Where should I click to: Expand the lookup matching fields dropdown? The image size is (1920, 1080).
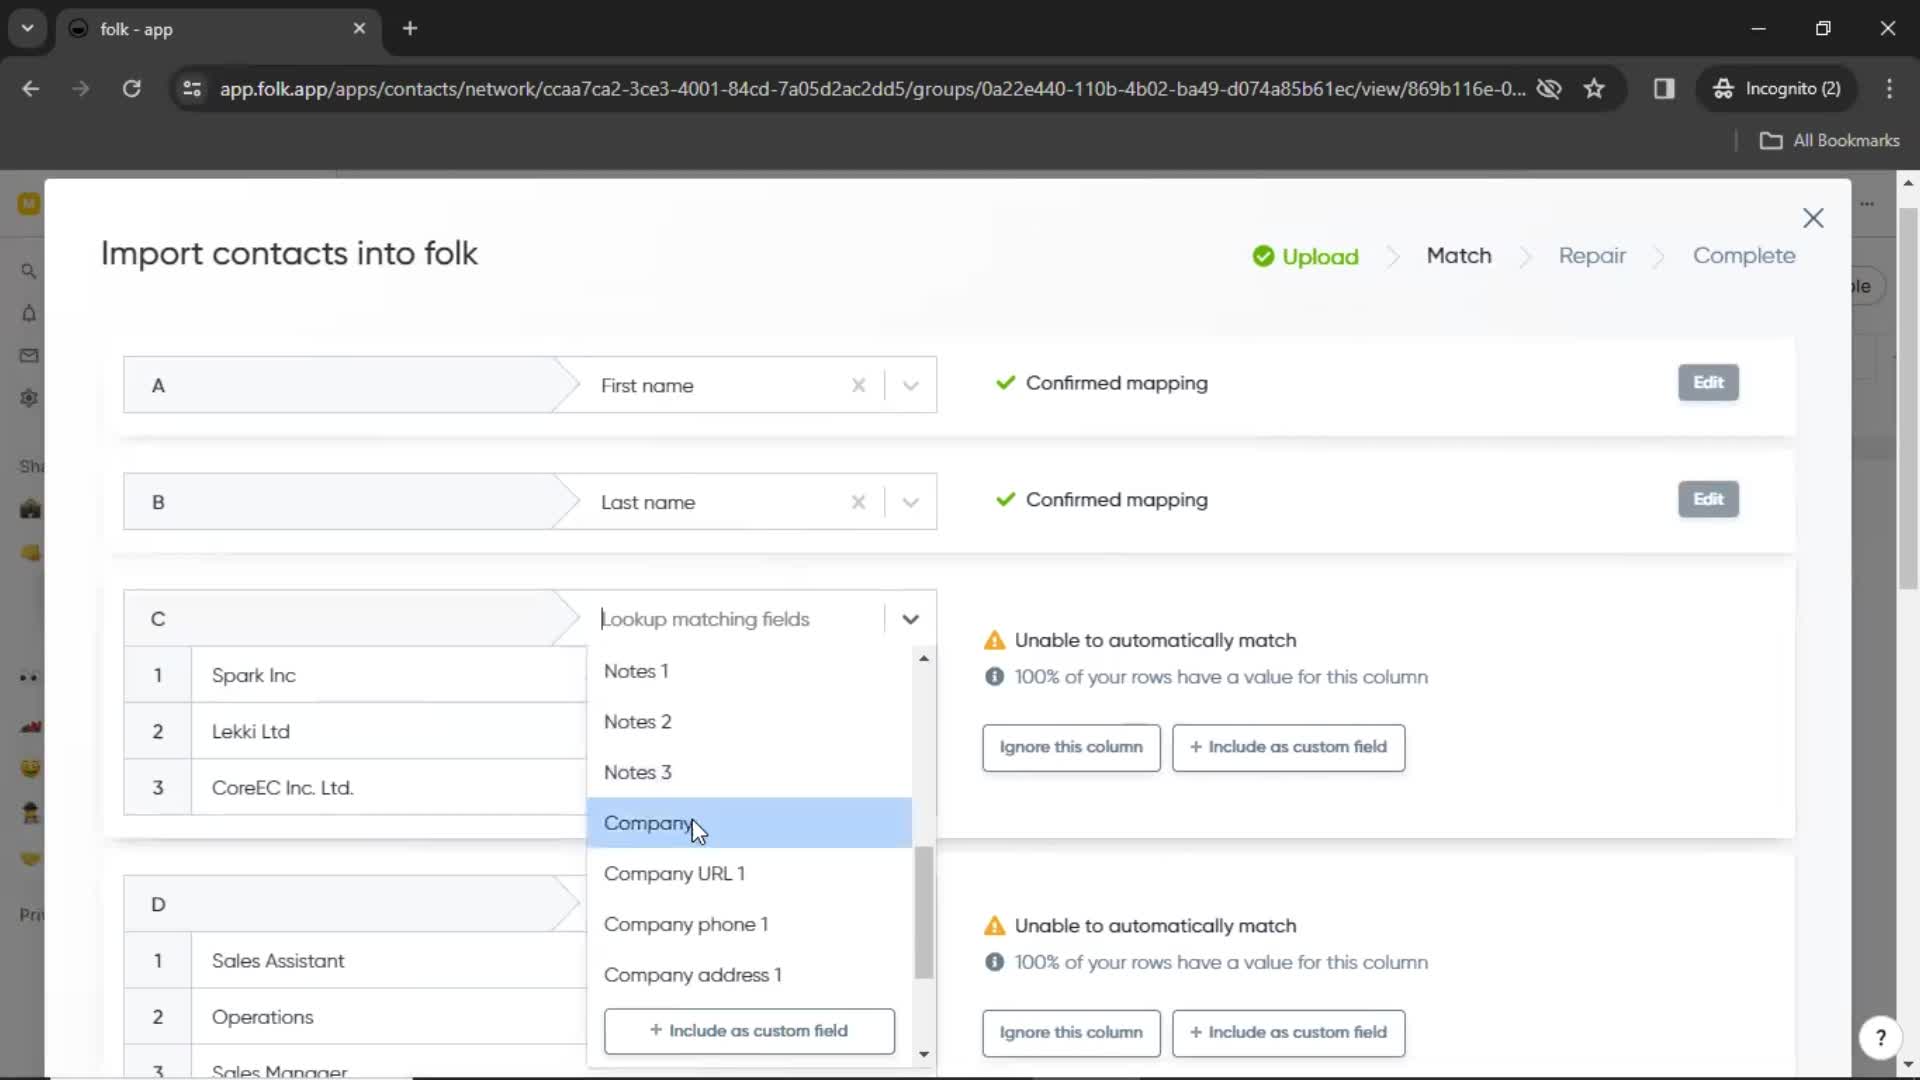coord(910,618)
